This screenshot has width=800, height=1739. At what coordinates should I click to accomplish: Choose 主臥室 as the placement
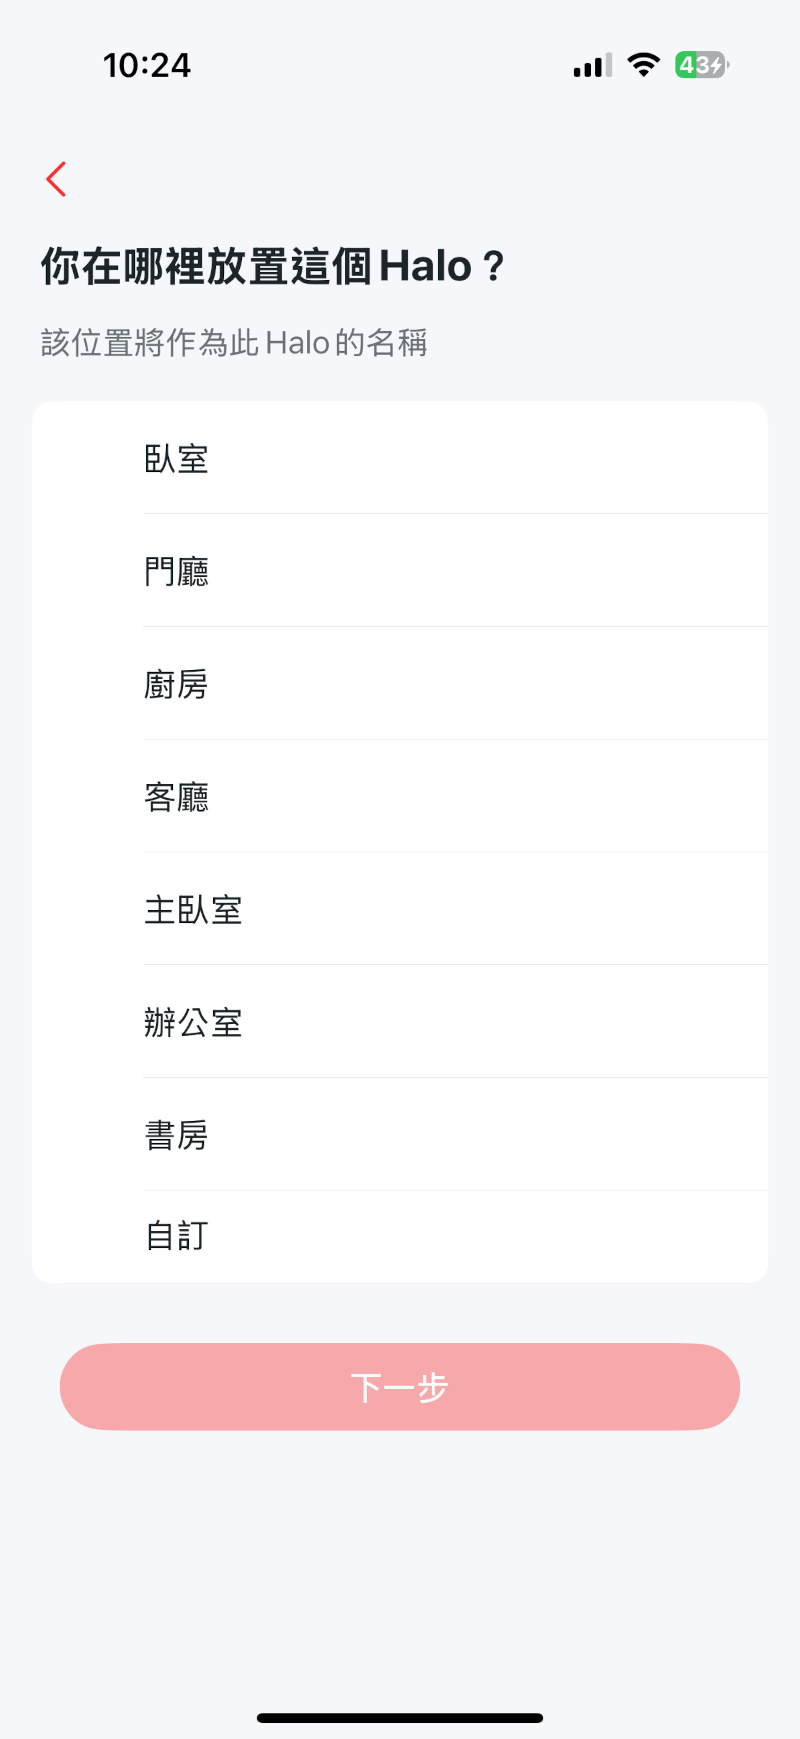194,910
